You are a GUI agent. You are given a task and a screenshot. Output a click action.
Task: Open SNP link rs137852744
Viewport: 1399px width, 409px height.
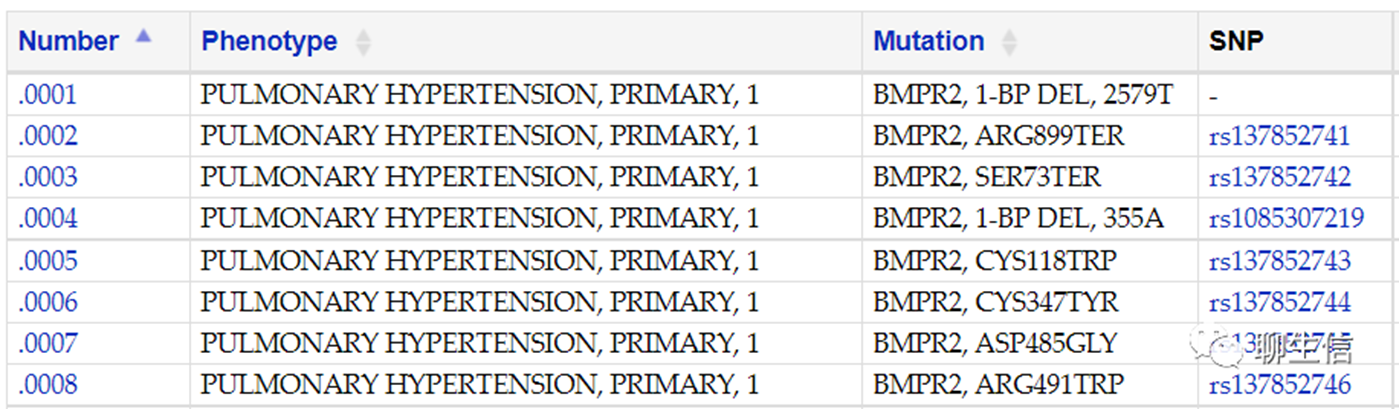[x=1280, y=303]
